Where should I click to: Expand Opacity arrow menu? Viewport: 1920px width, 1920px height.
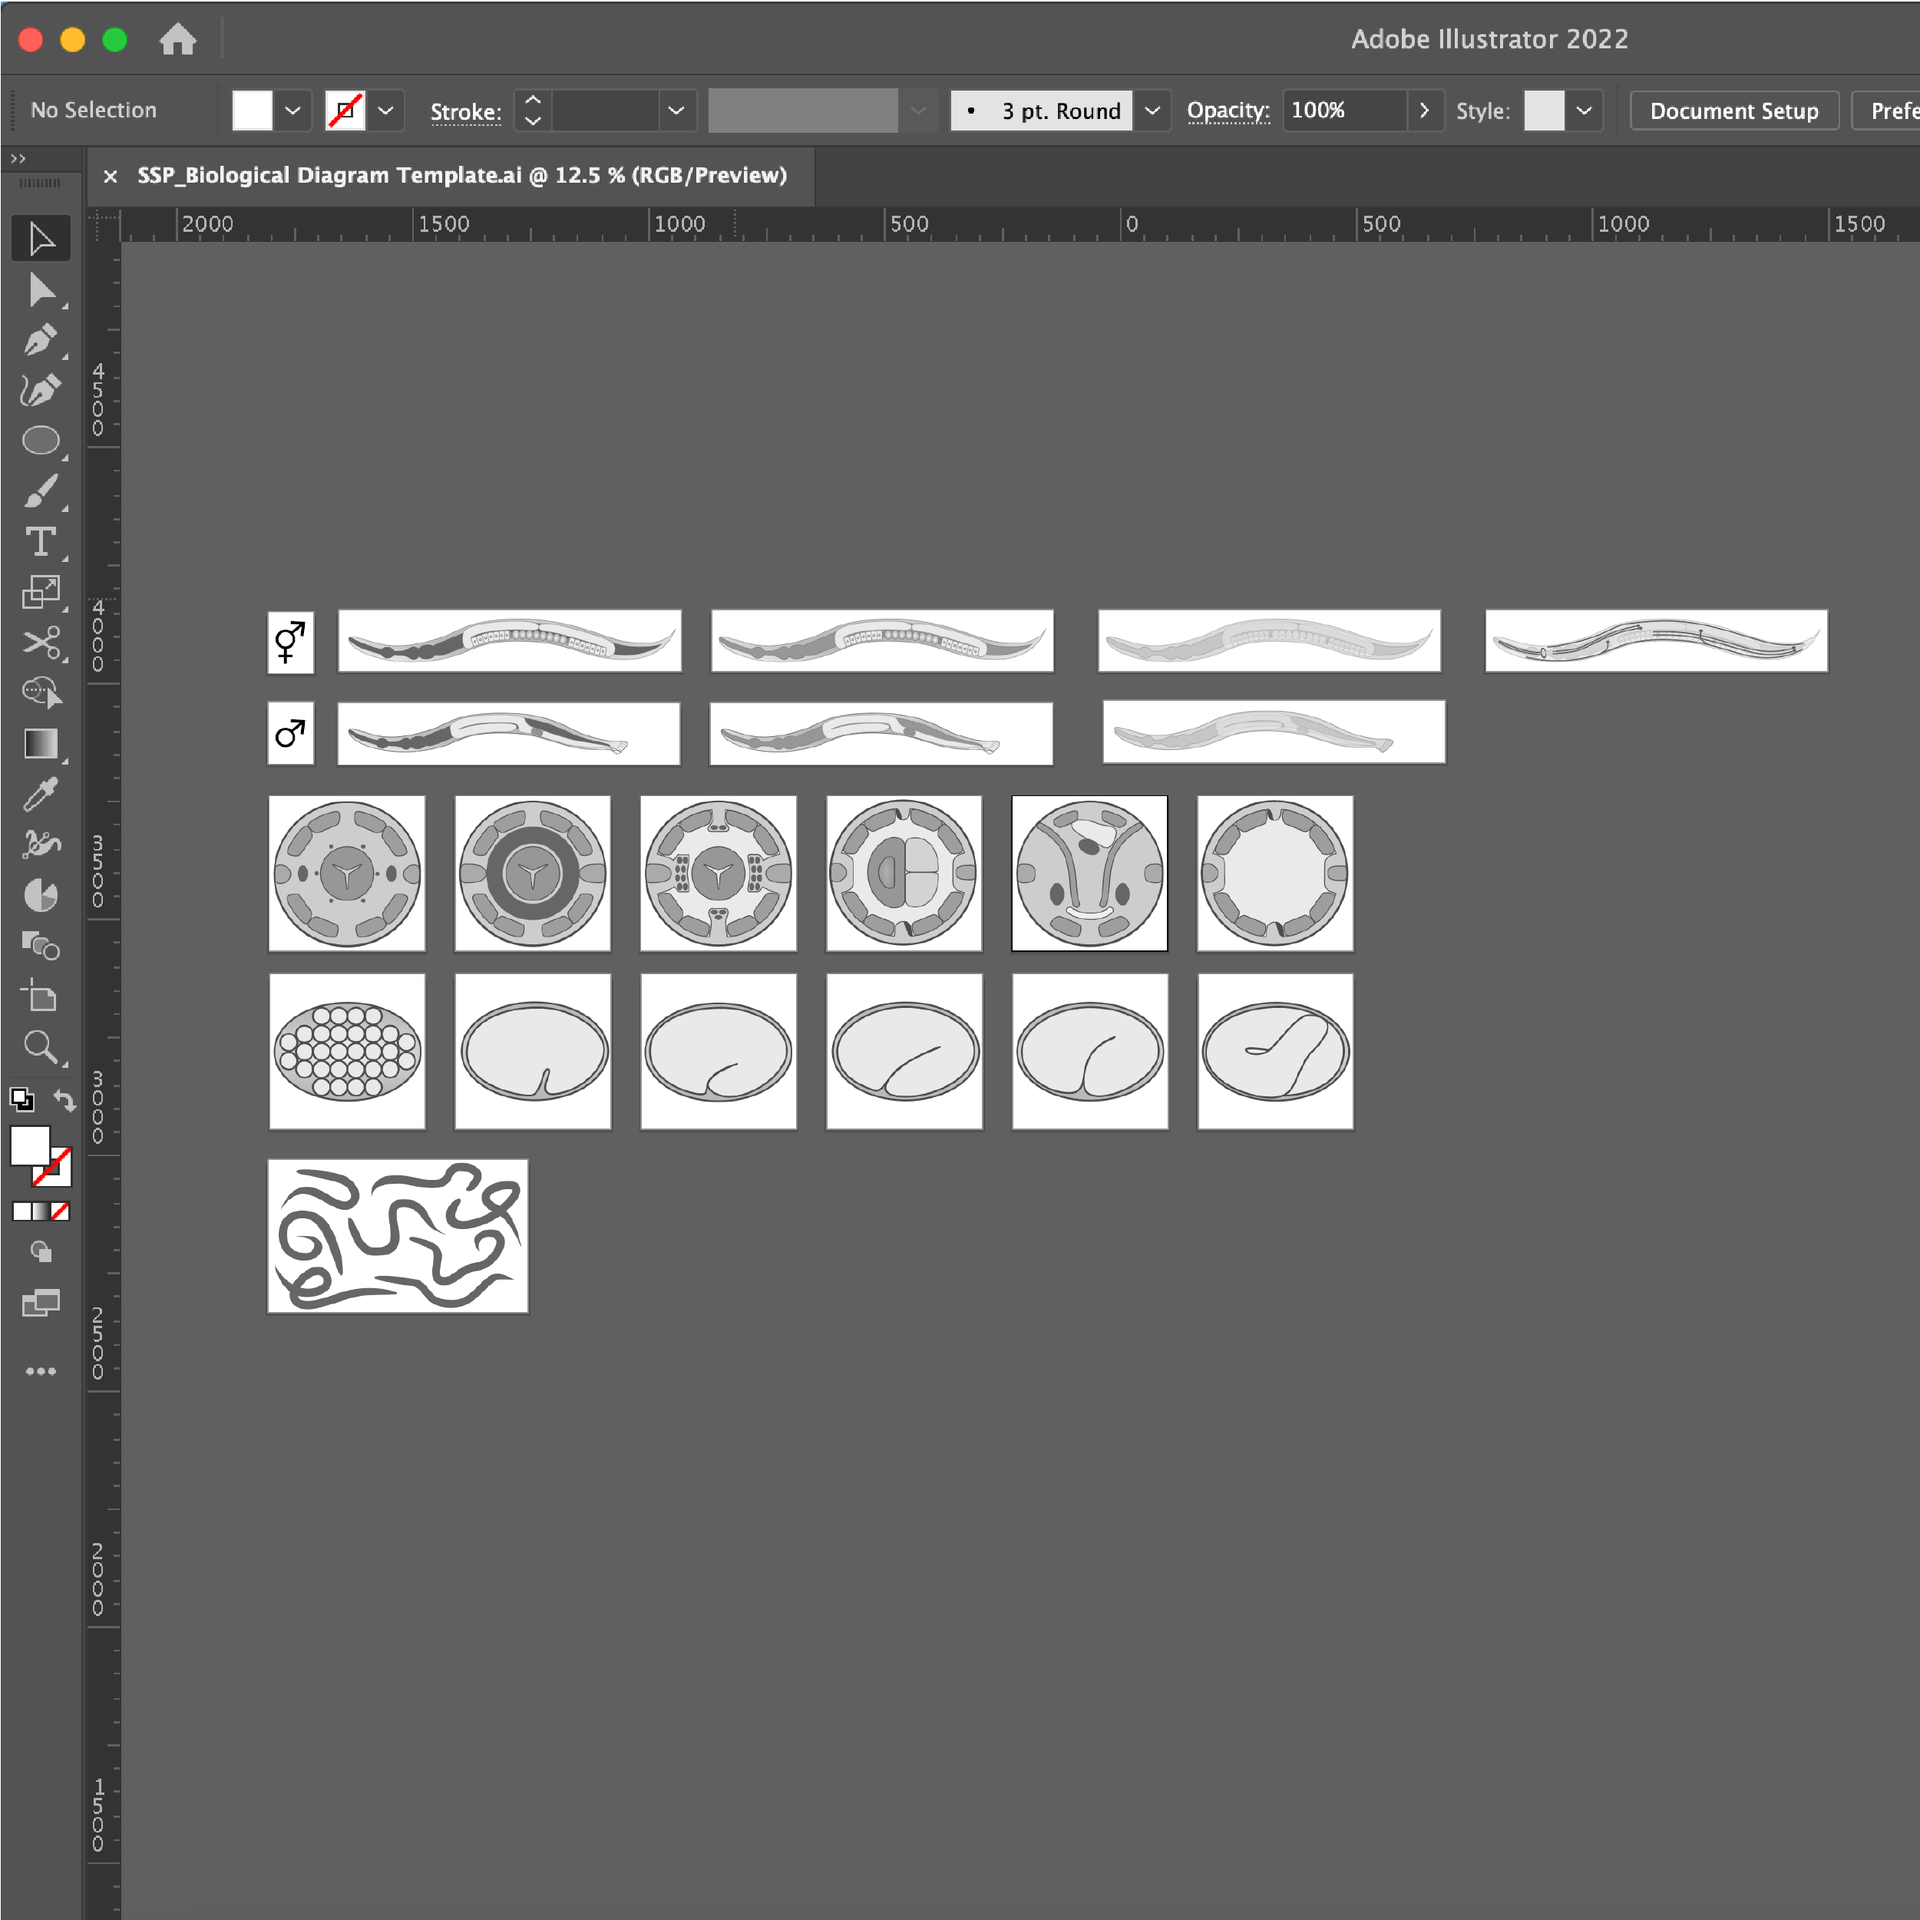click(x=1424, y=111)
